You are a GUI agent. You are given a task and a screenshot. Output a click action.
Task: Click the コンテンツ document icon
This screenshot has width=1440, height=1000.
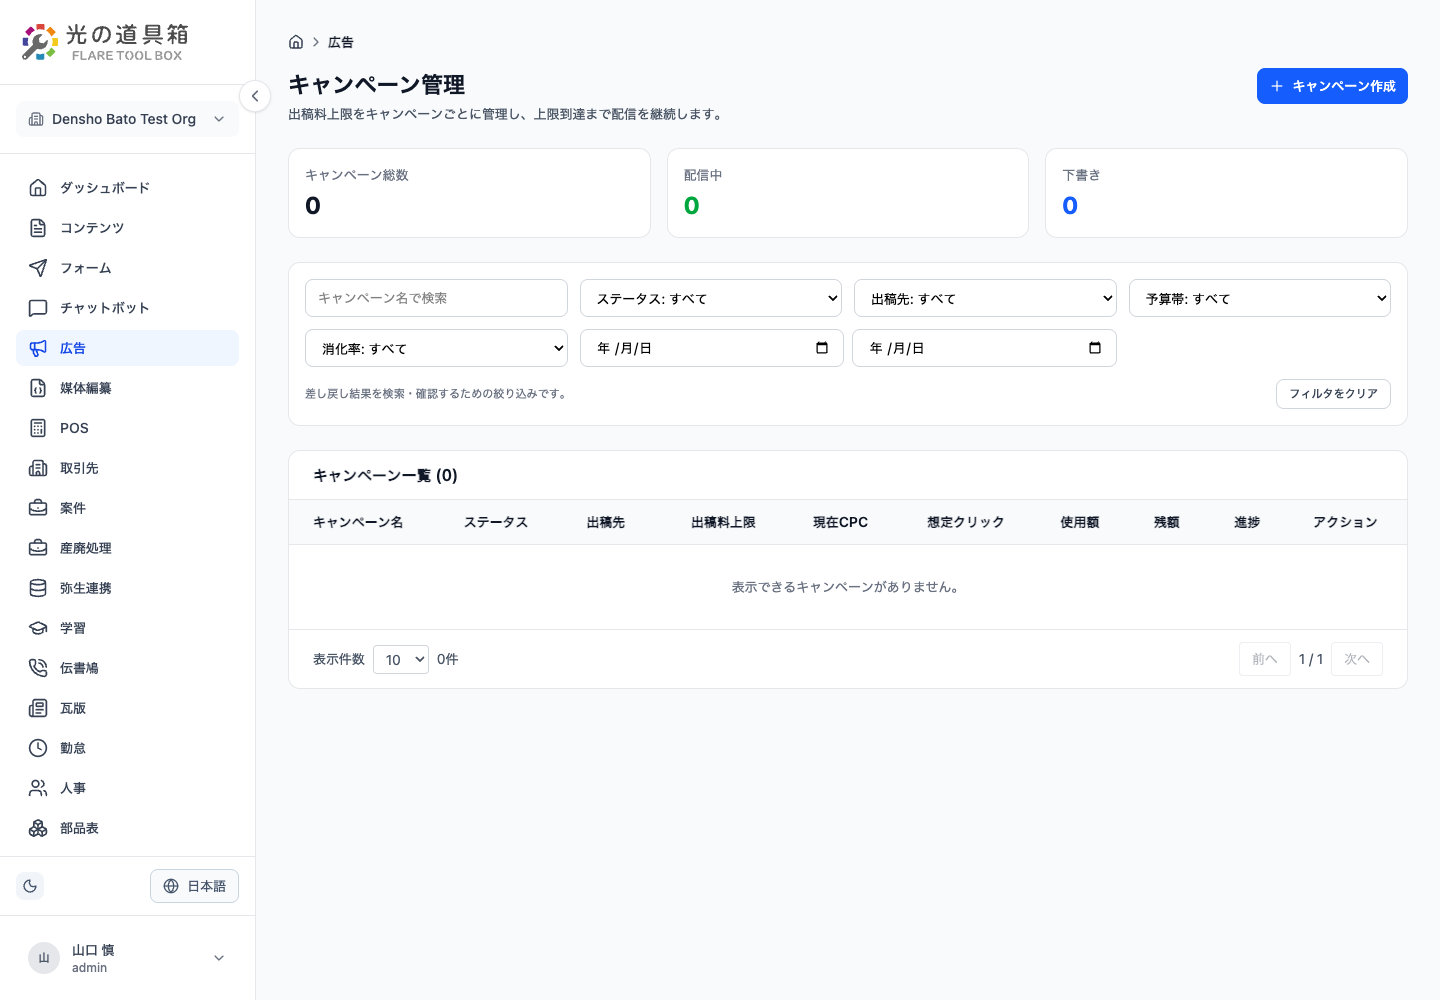pos(38,228)
